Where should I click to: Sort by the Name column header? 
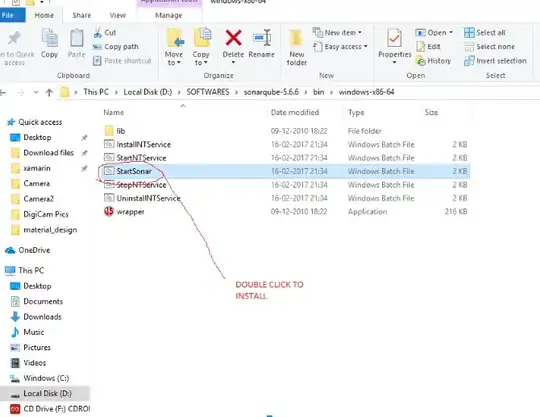click(114, 113)
